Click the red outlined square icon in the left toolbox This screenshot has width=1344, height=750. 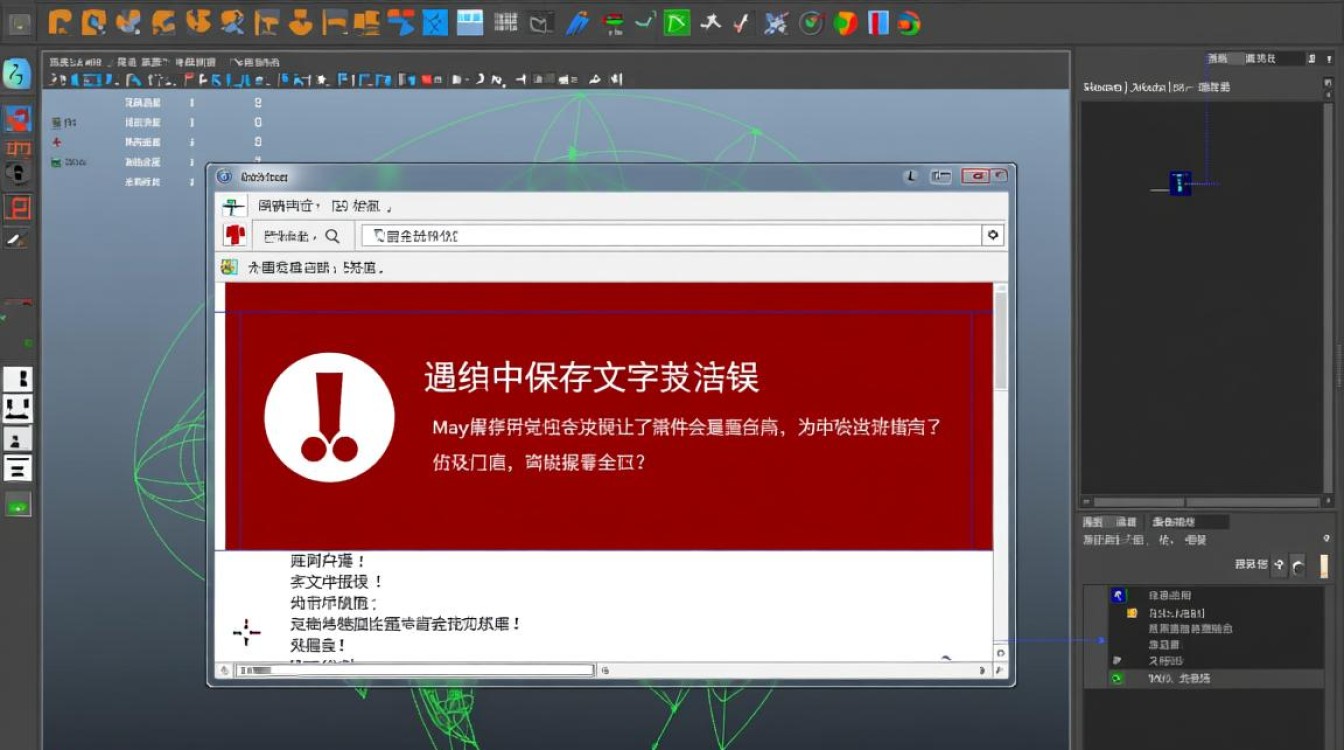coord(18,208)
